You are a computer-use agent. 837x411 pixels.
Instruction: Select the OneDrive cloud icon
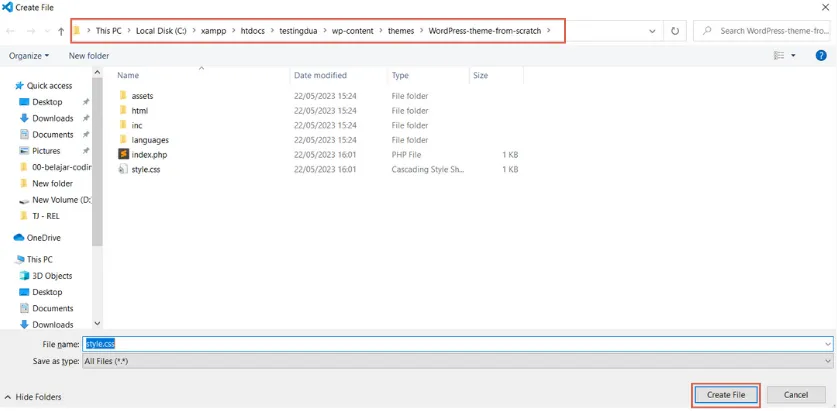(19, 238)
